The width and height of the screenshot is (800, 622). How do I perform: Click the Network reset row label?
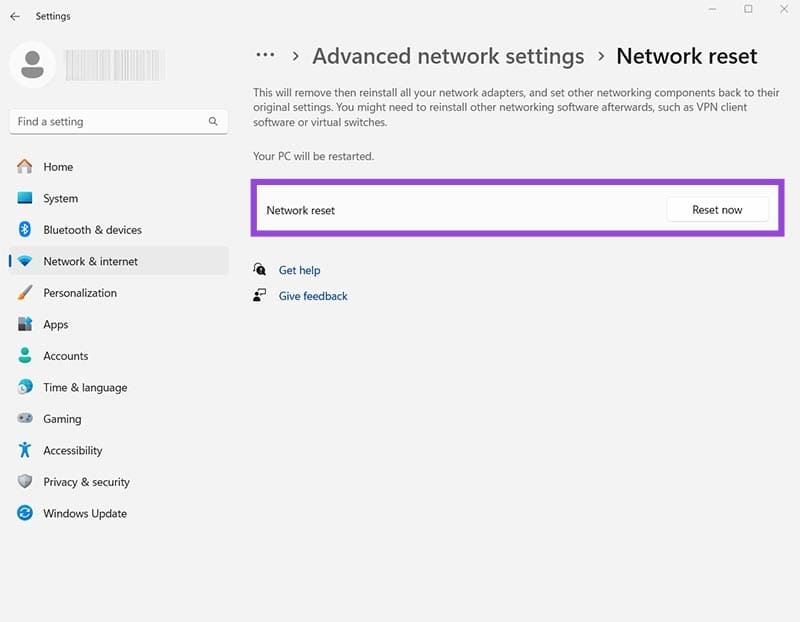coord(301,210)
